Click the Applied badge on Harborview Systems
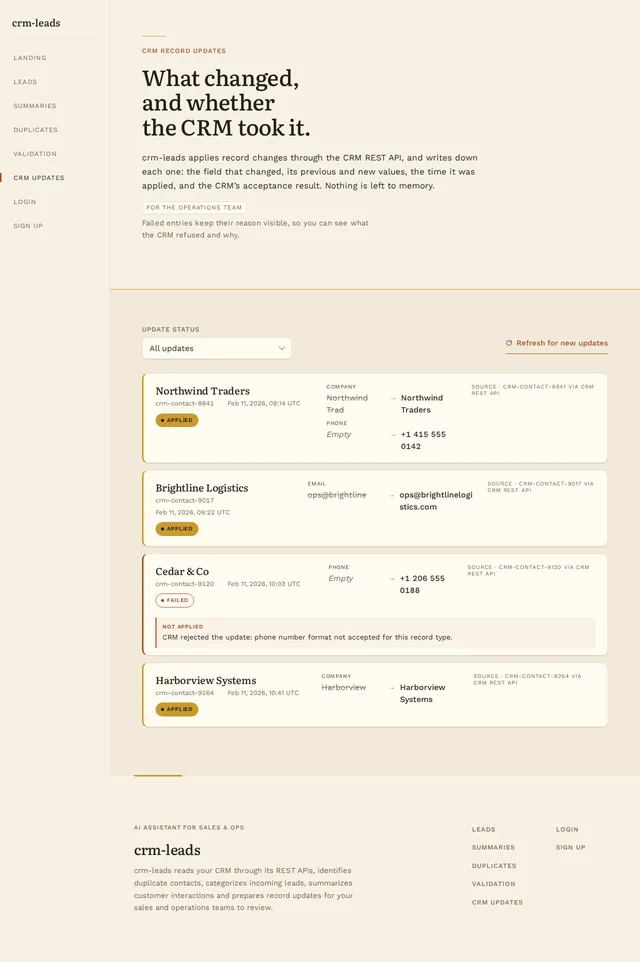Screen dimensions: 640x962 pos(177,709)
